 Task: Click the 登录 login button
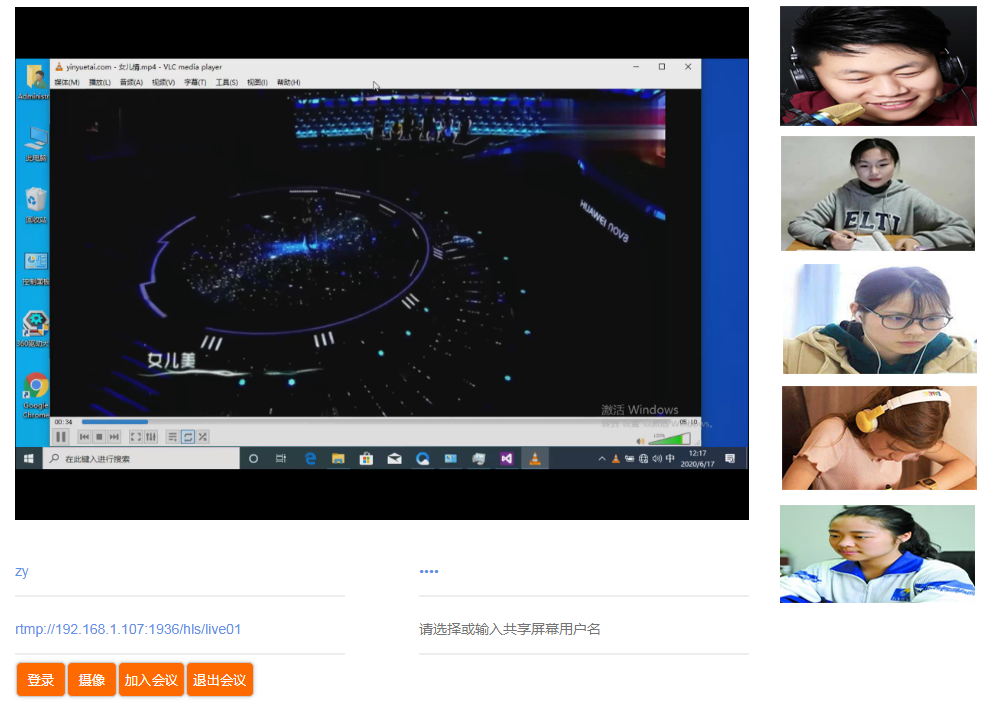pos(41,680)
